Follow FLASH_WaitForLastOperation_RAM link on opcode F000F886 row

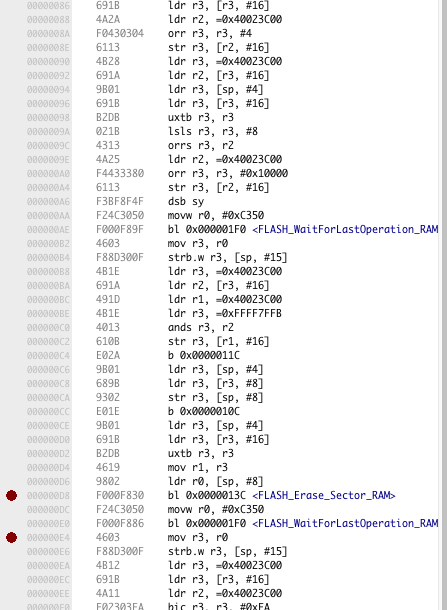point(345,523)
